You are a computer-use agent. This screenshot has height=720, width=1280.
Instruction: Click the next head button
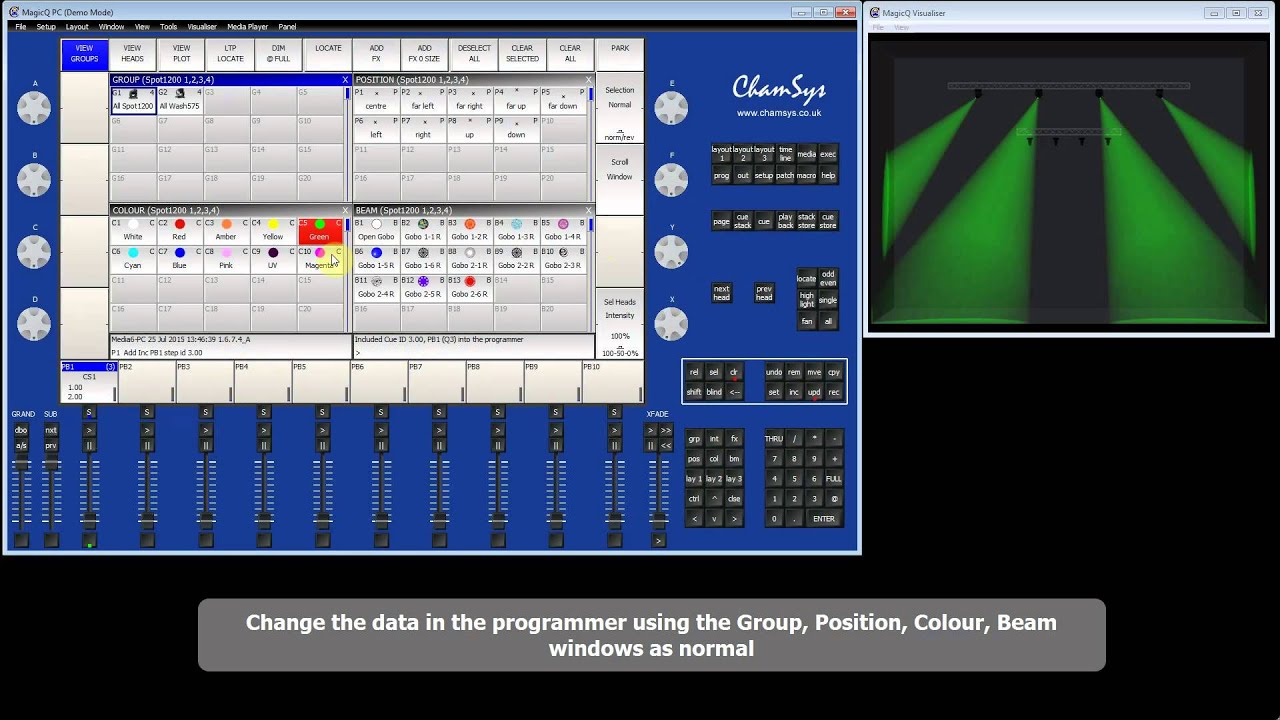pyautogui.click(x=722, y=293)
